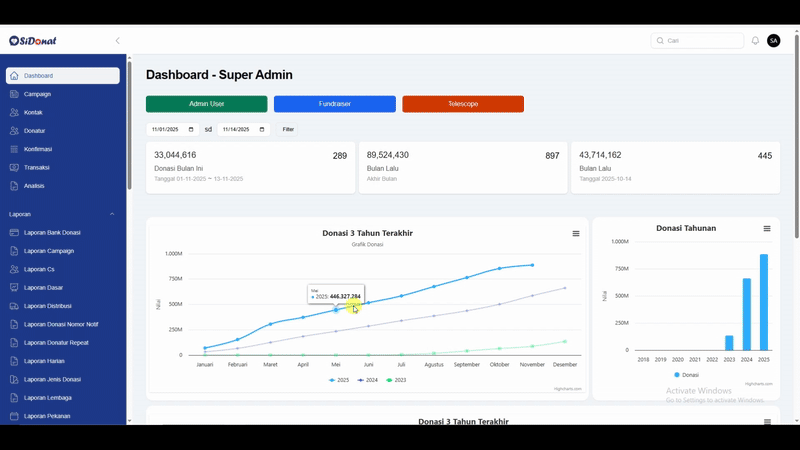The height and width of the screenshot is (450, 800).
Task: Click the SiDonat logo
Action: [x=33, y=41]
